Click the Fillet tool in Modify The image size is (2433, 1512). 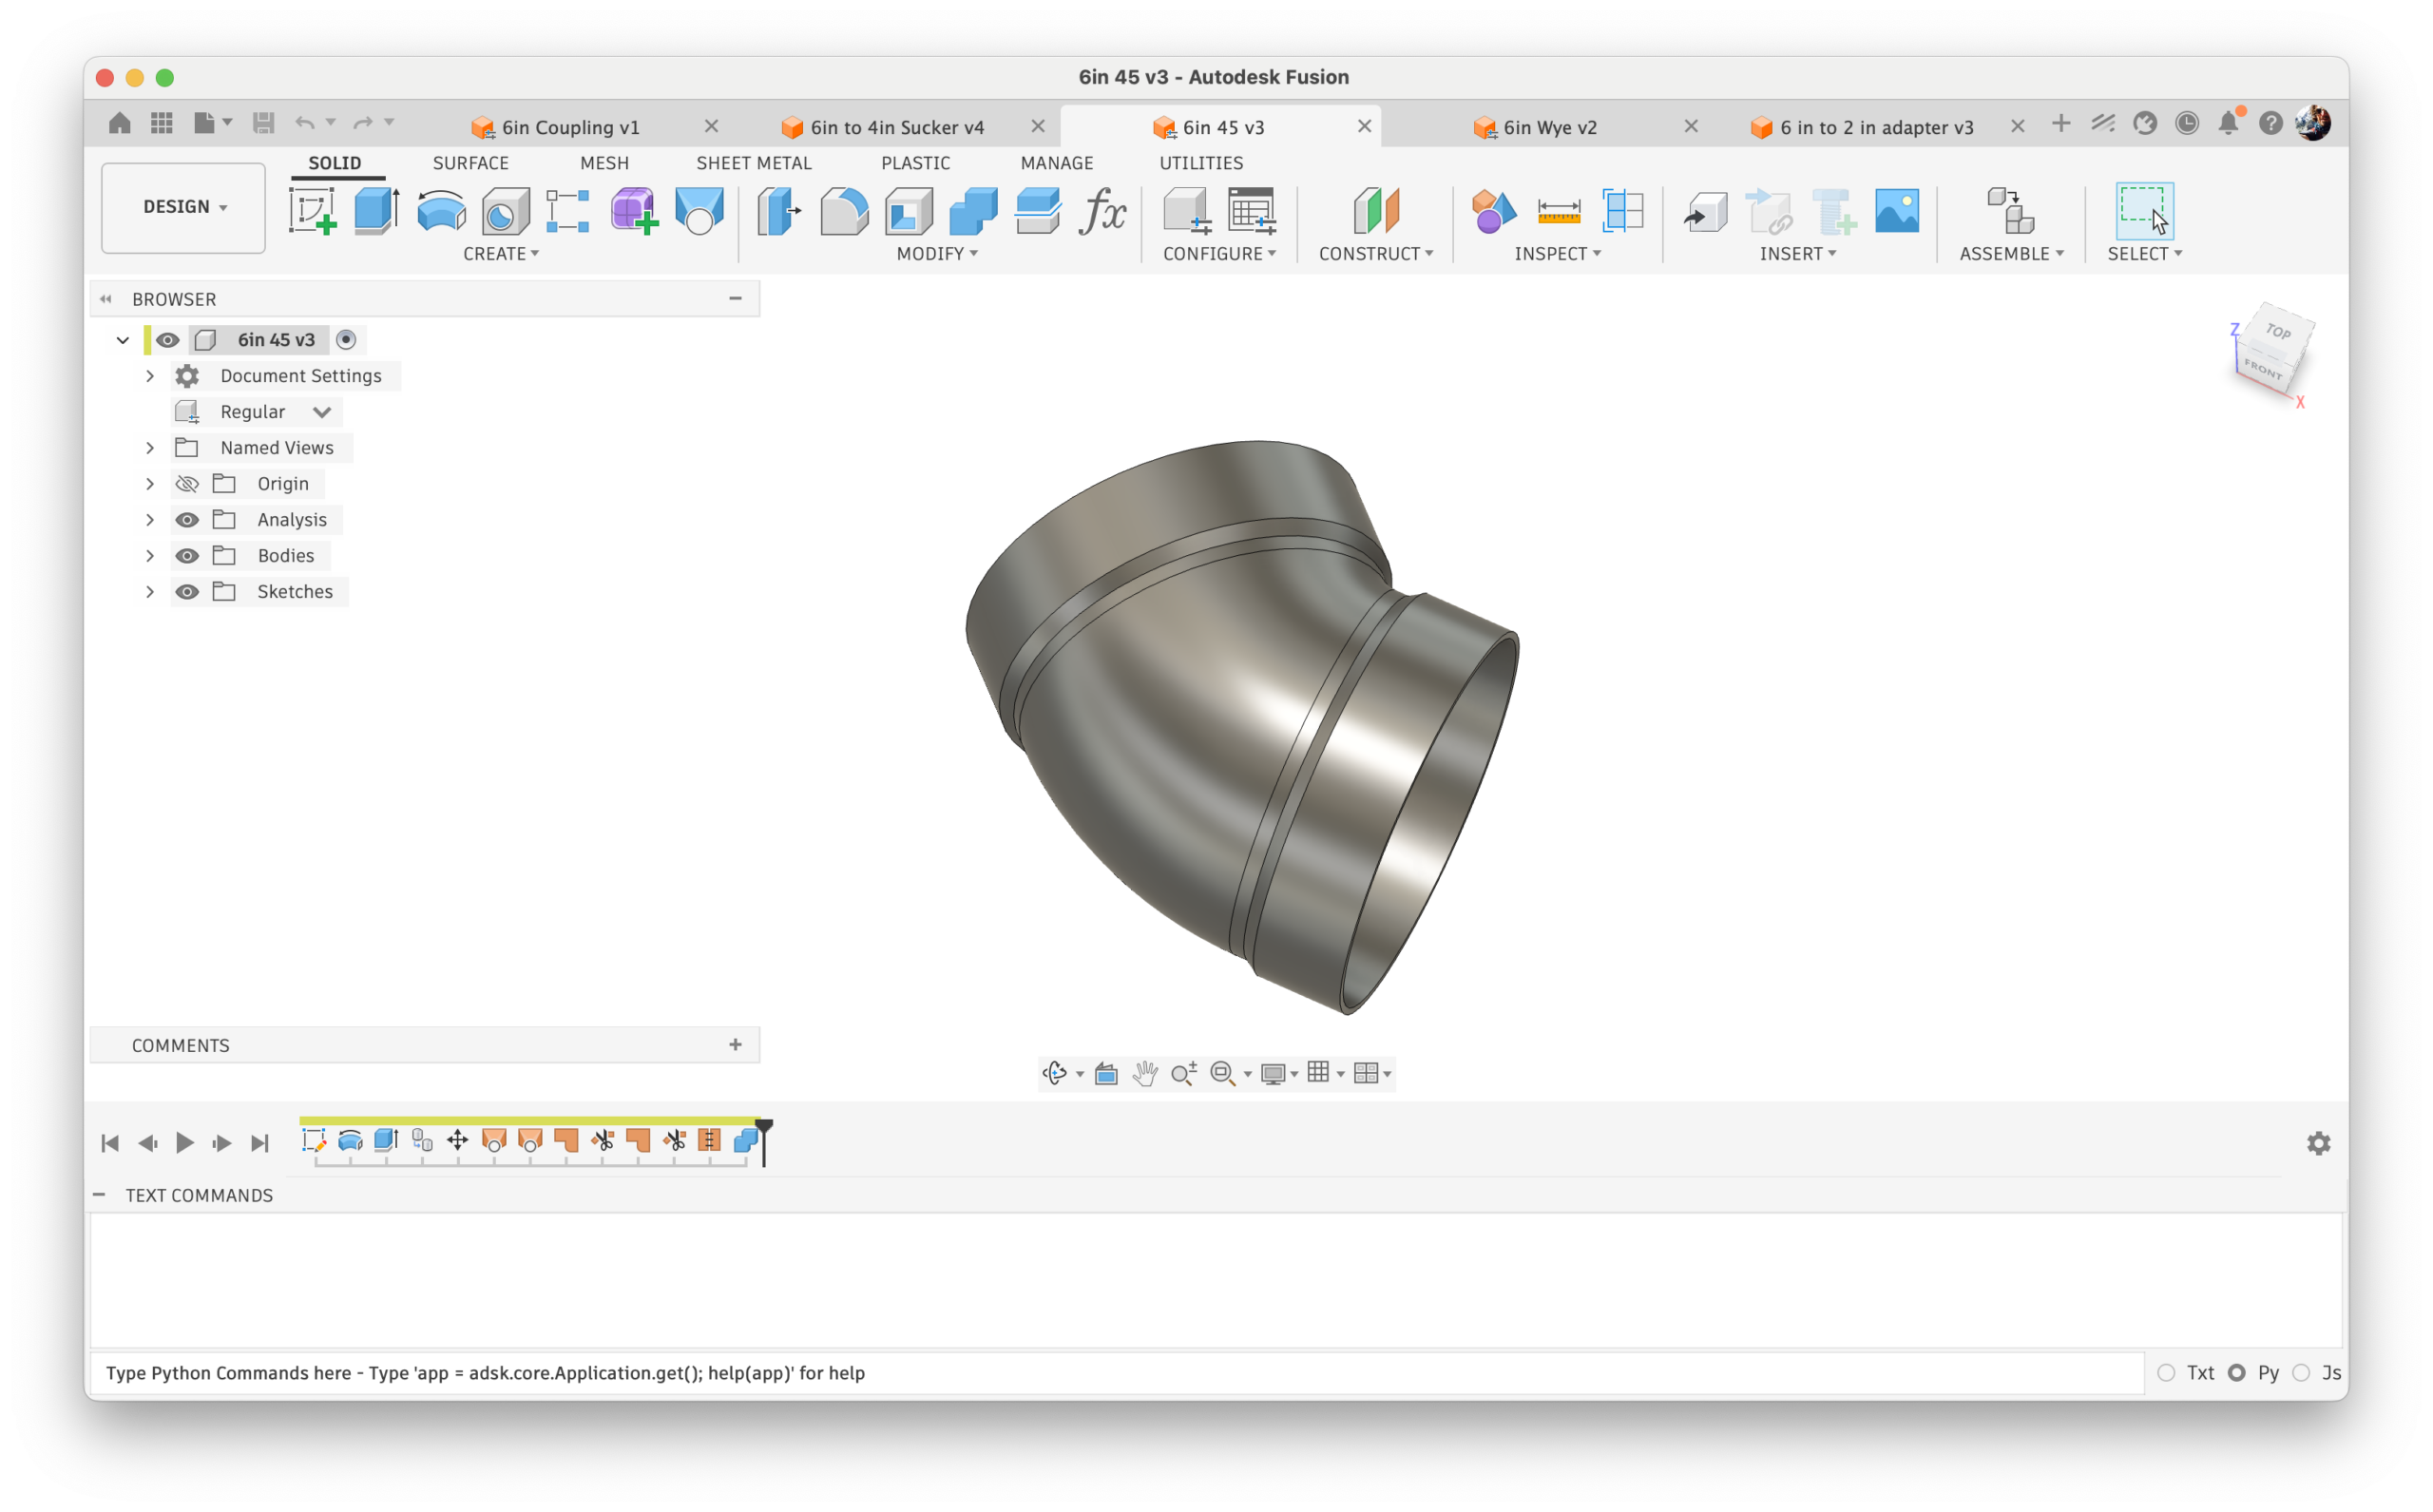pyautogui.click(x=844, y=211)
